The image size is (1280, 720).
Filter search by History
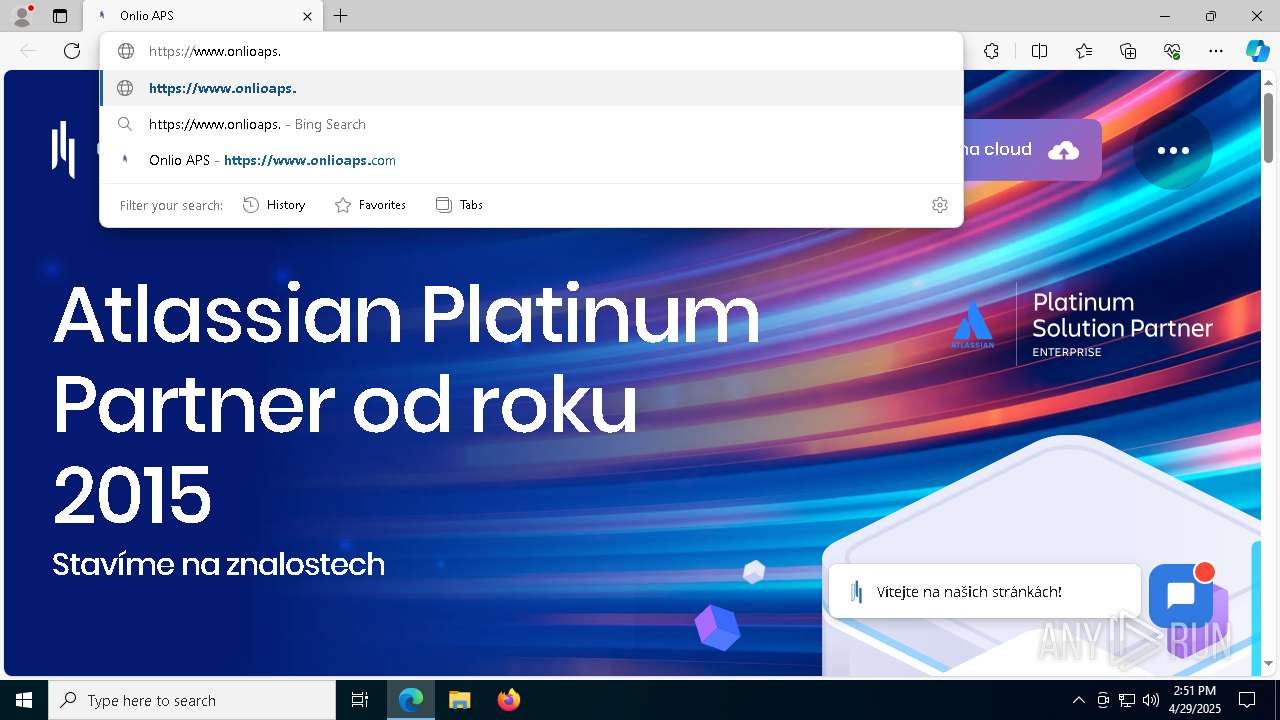pyautogui.click(x=274, y=205)
